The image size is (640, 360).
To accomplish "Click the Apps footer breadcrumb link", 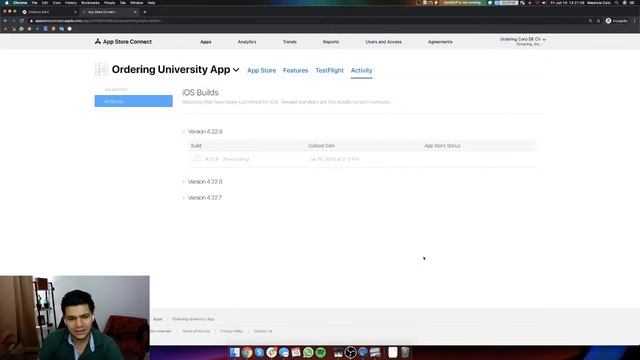I will (158, 319).
